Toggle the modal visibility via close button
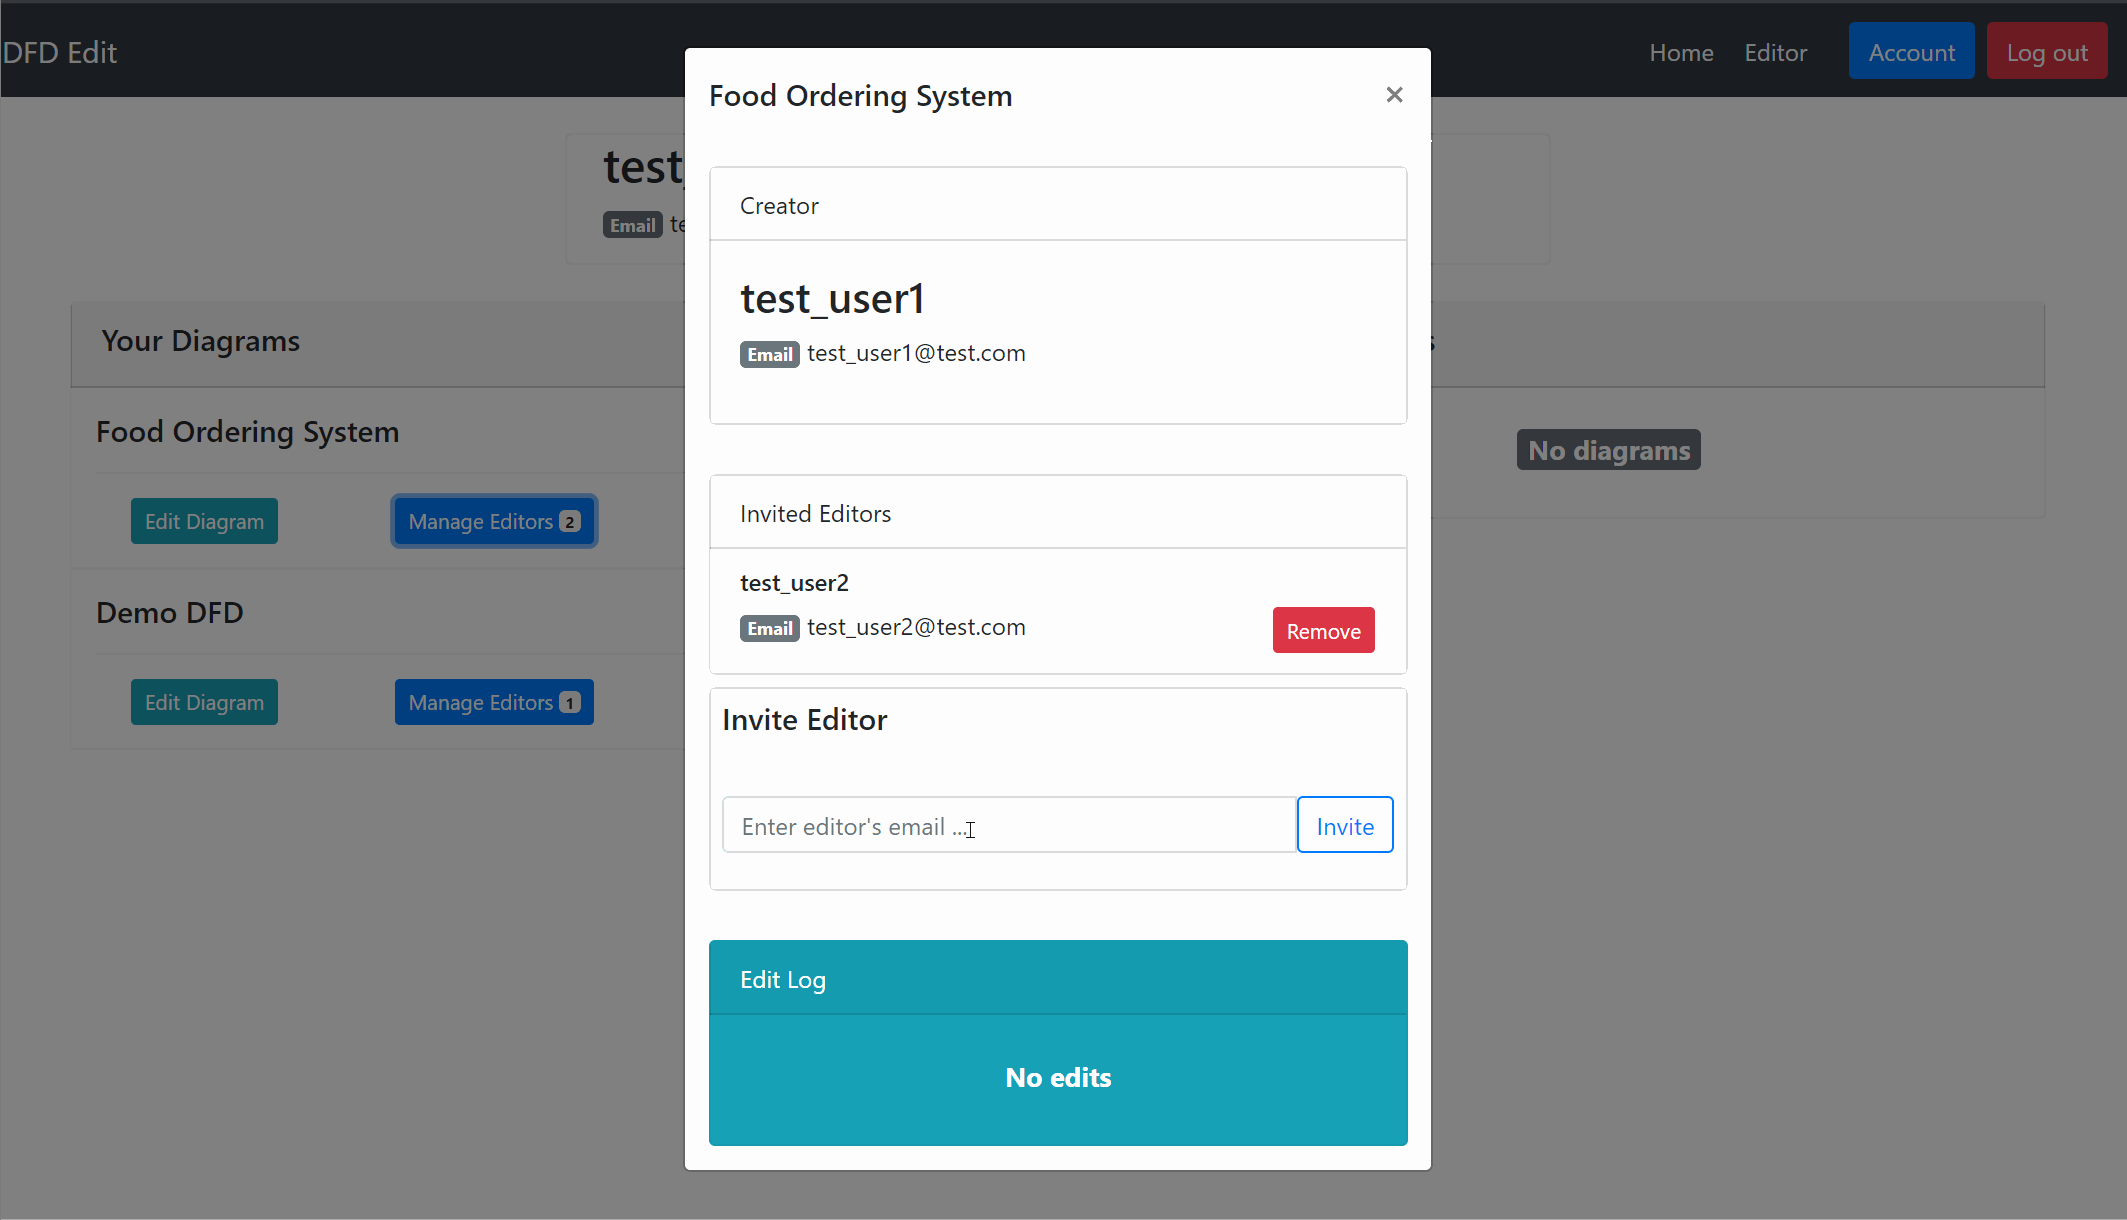Image resolution: width=2127 pixels, height=1220 pixels. click(1394, 94)
